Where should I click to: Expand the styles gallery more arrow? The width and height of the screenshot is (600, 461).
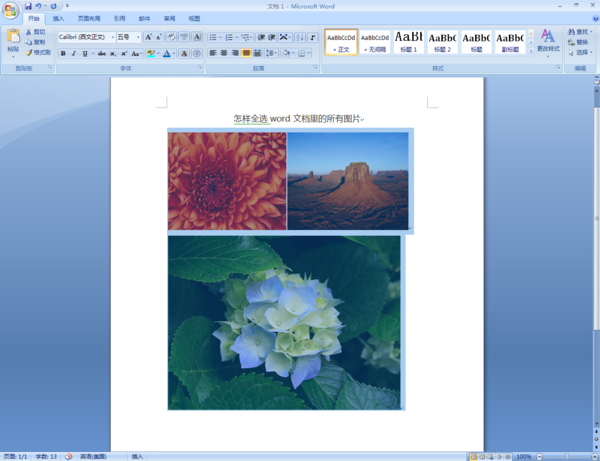point(531,51)
